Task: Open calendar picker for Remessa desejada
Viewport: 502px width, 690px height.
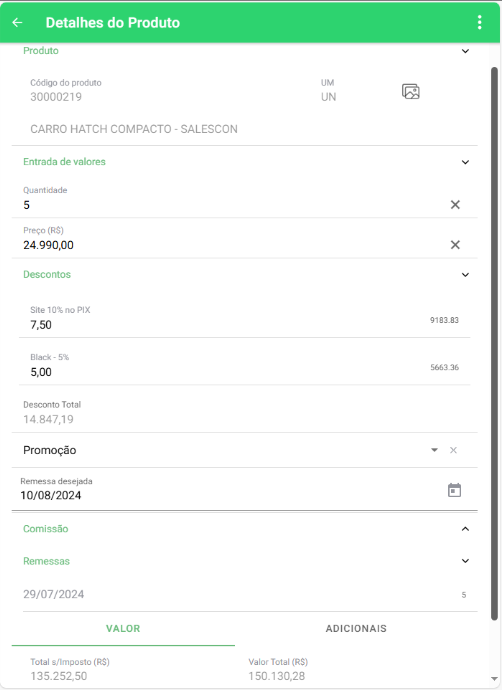Action: coord(454,490)
